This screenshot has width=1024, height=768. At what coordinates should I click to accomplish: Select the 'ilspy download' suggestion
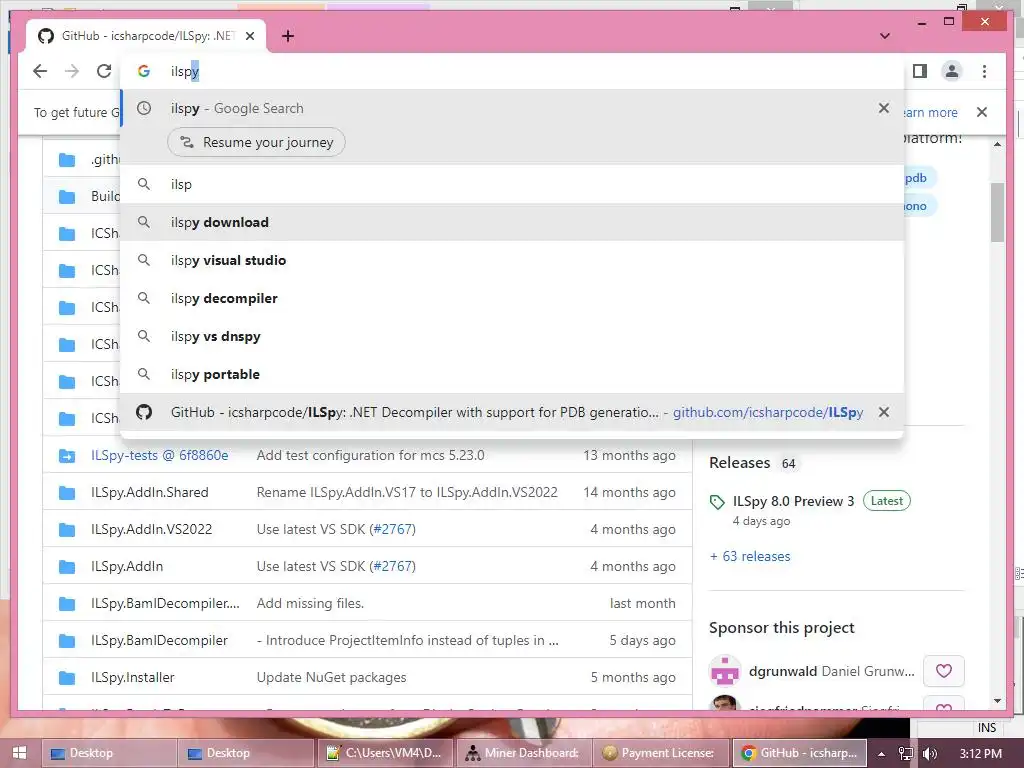coord(512,222)
